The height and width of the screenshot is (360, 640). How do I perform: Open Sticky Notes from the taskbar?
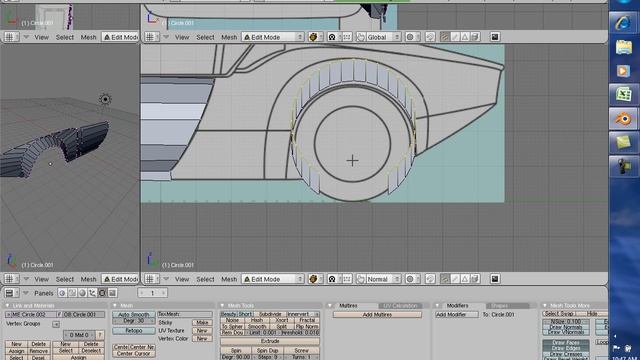(623, 143)
